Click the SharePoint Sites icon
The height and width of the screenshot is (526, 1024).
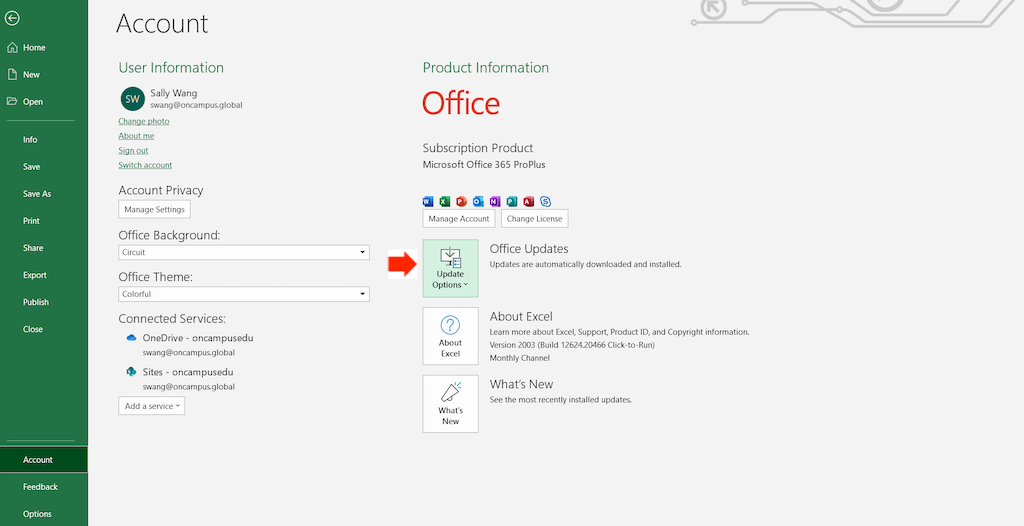pos(131,372)
